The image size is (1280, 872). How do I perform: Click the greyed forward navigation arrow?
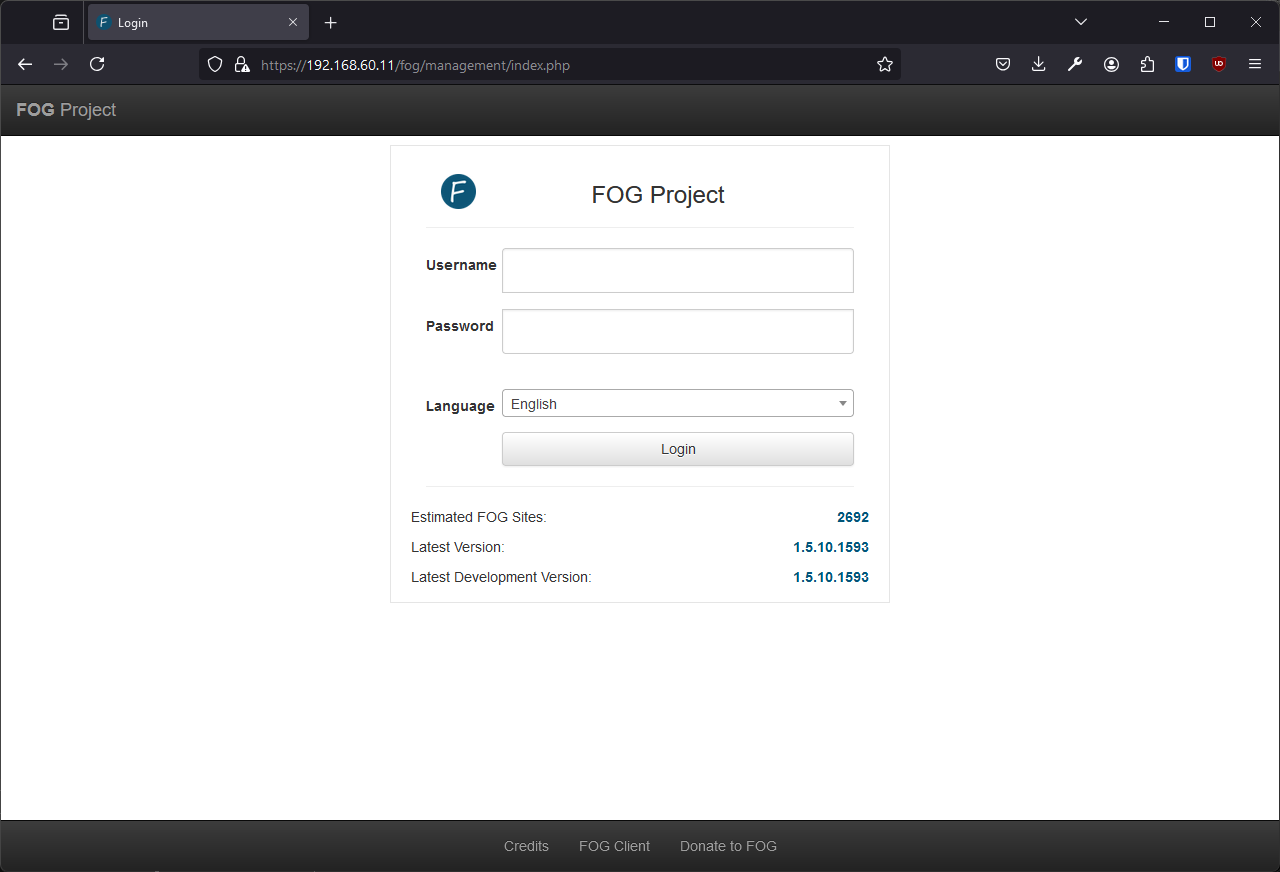click(61, 64)
